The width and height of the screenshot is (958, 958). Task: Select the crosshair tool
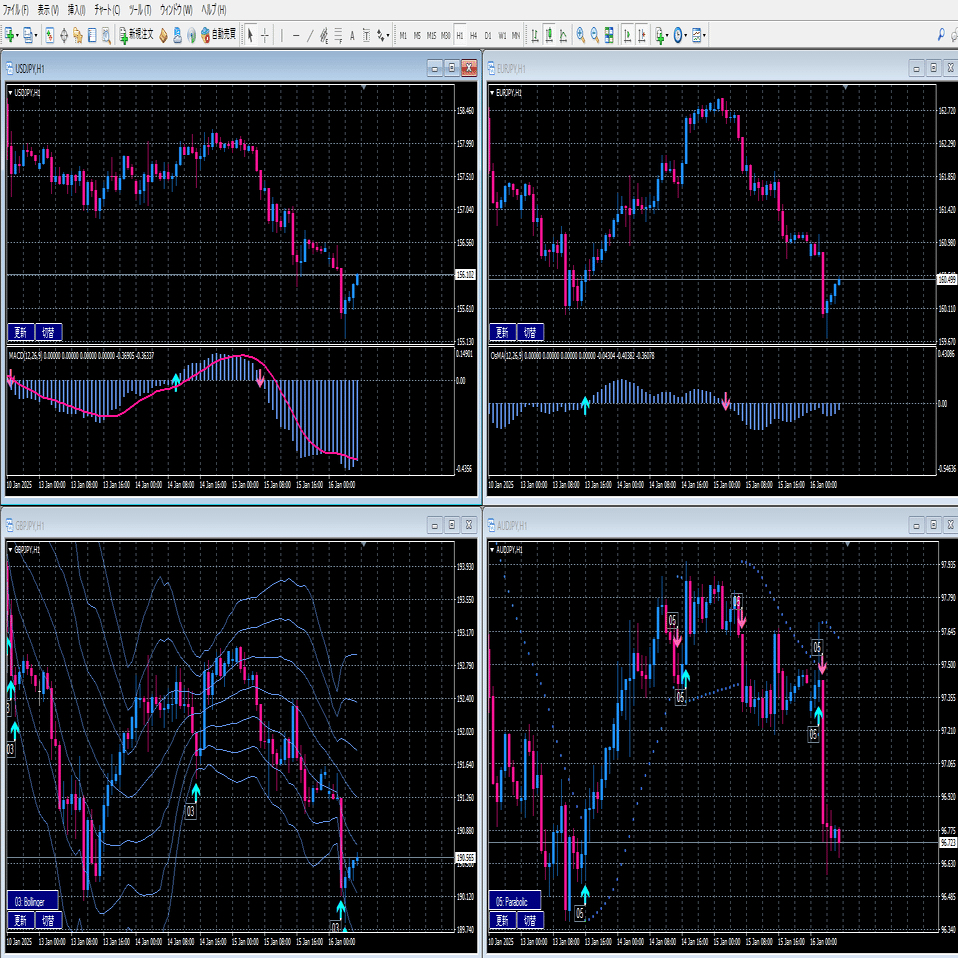(x=265, y=35)
